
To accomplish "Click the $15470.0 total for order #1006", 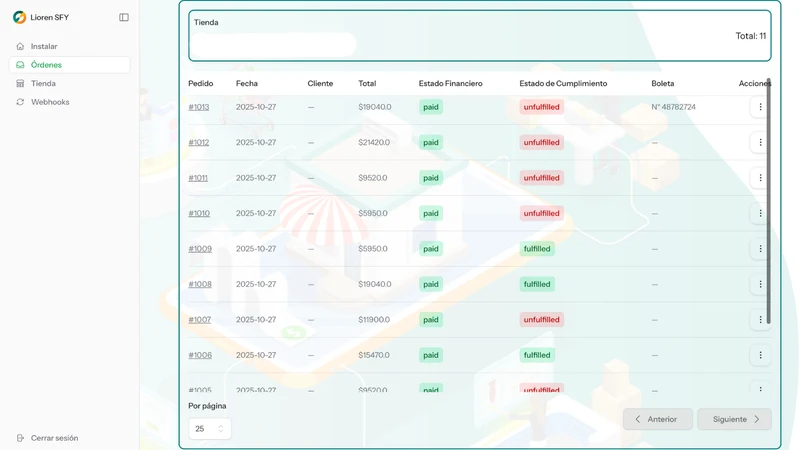I will pos(373,355).
